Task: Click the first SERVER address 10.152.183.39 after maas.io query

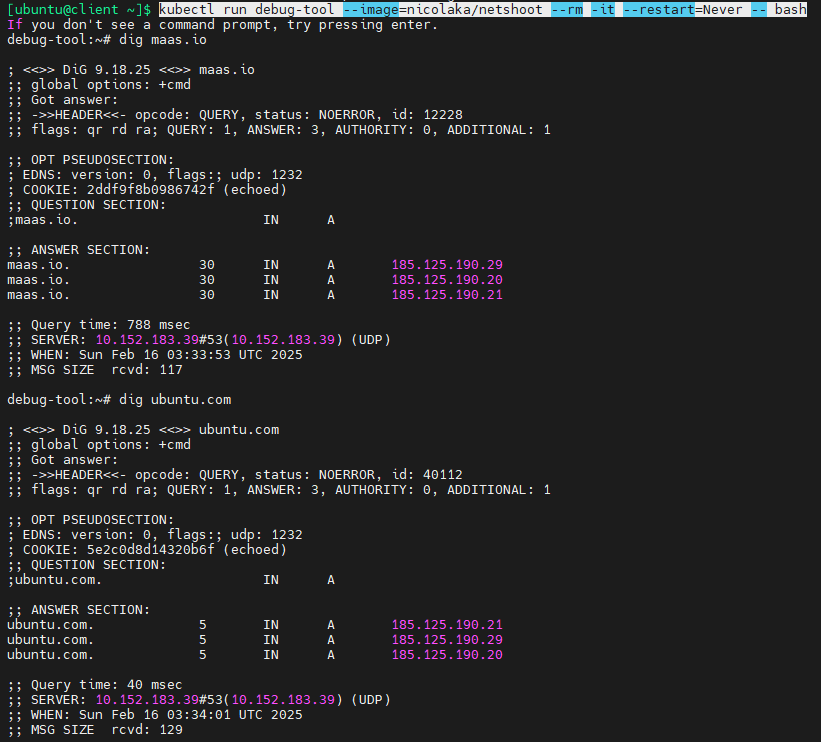Action: (147, 340)
